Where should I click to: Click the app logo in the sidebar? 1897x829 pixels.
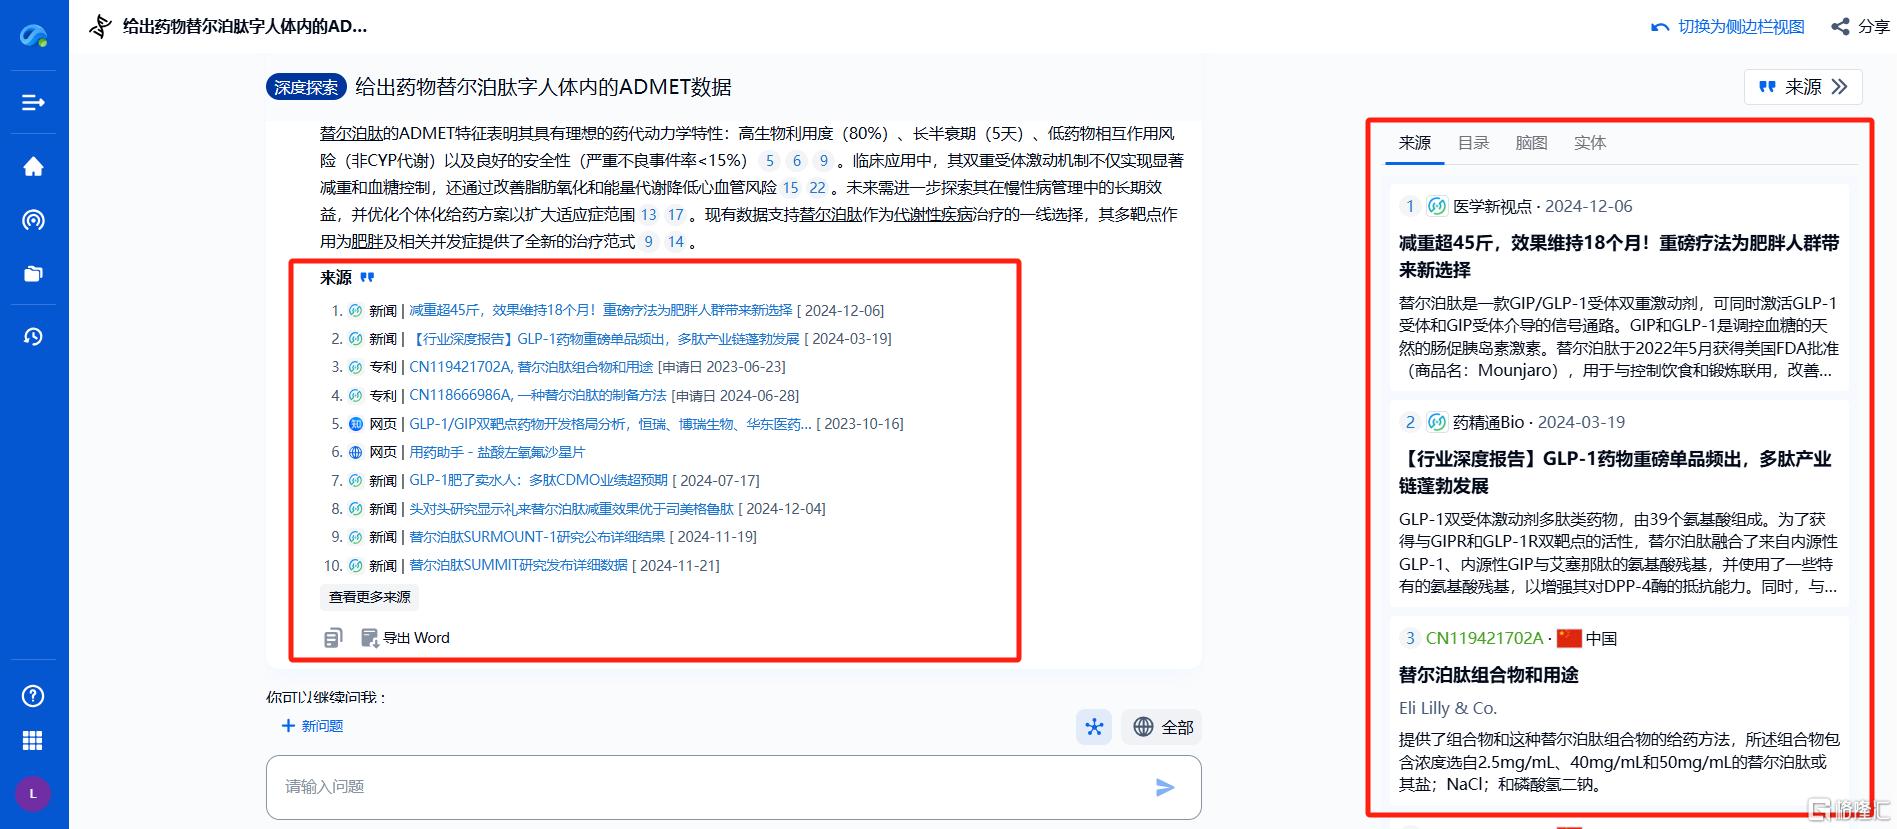(34, 36)
